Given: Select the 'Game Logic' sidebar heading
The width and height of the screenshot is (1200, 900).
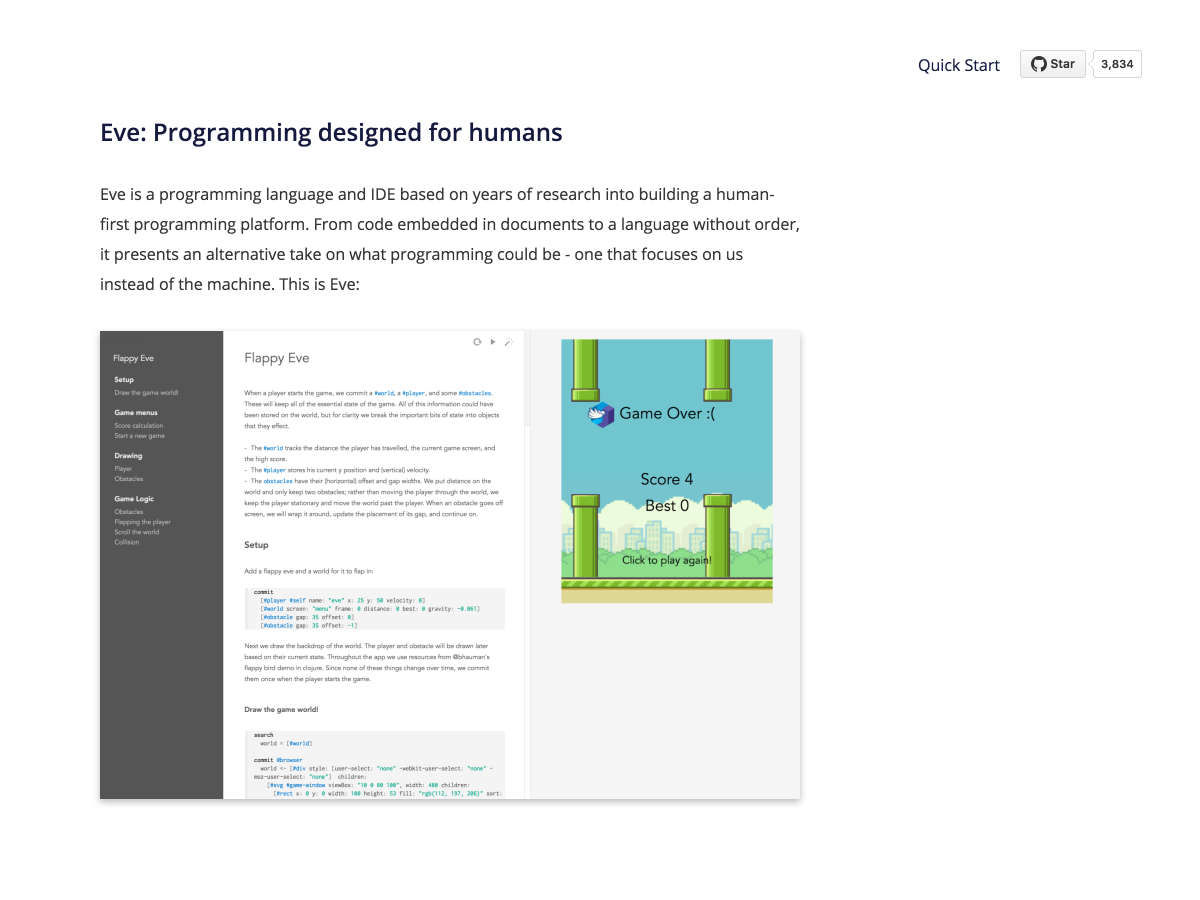Looking at the screenshot, I should coord(134,499).
